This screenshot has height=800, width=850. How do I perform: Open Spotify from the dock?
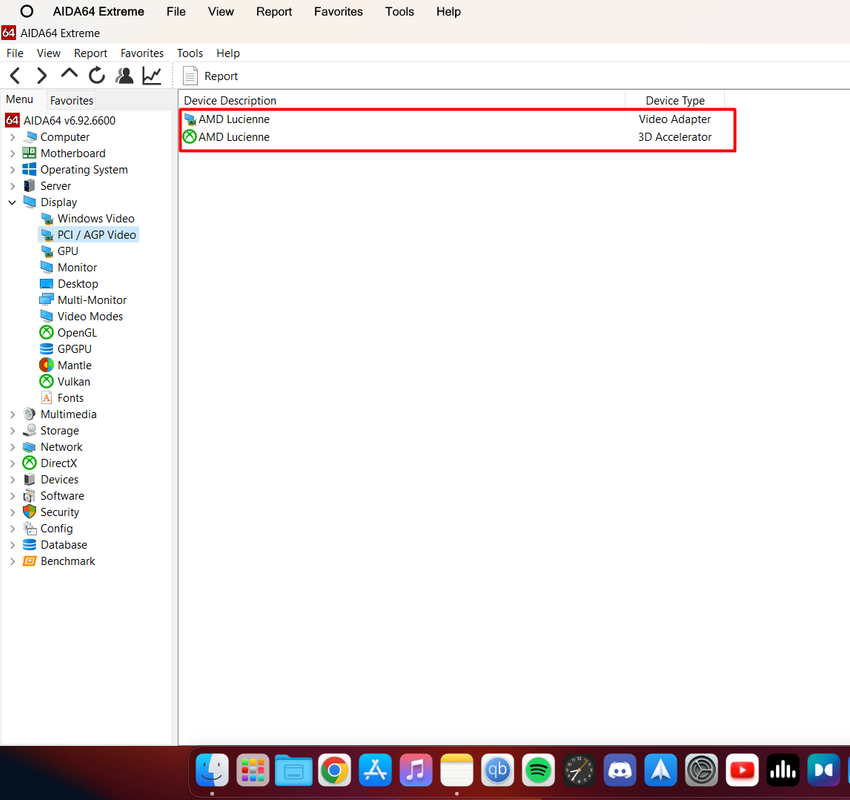tap(538, 770)
